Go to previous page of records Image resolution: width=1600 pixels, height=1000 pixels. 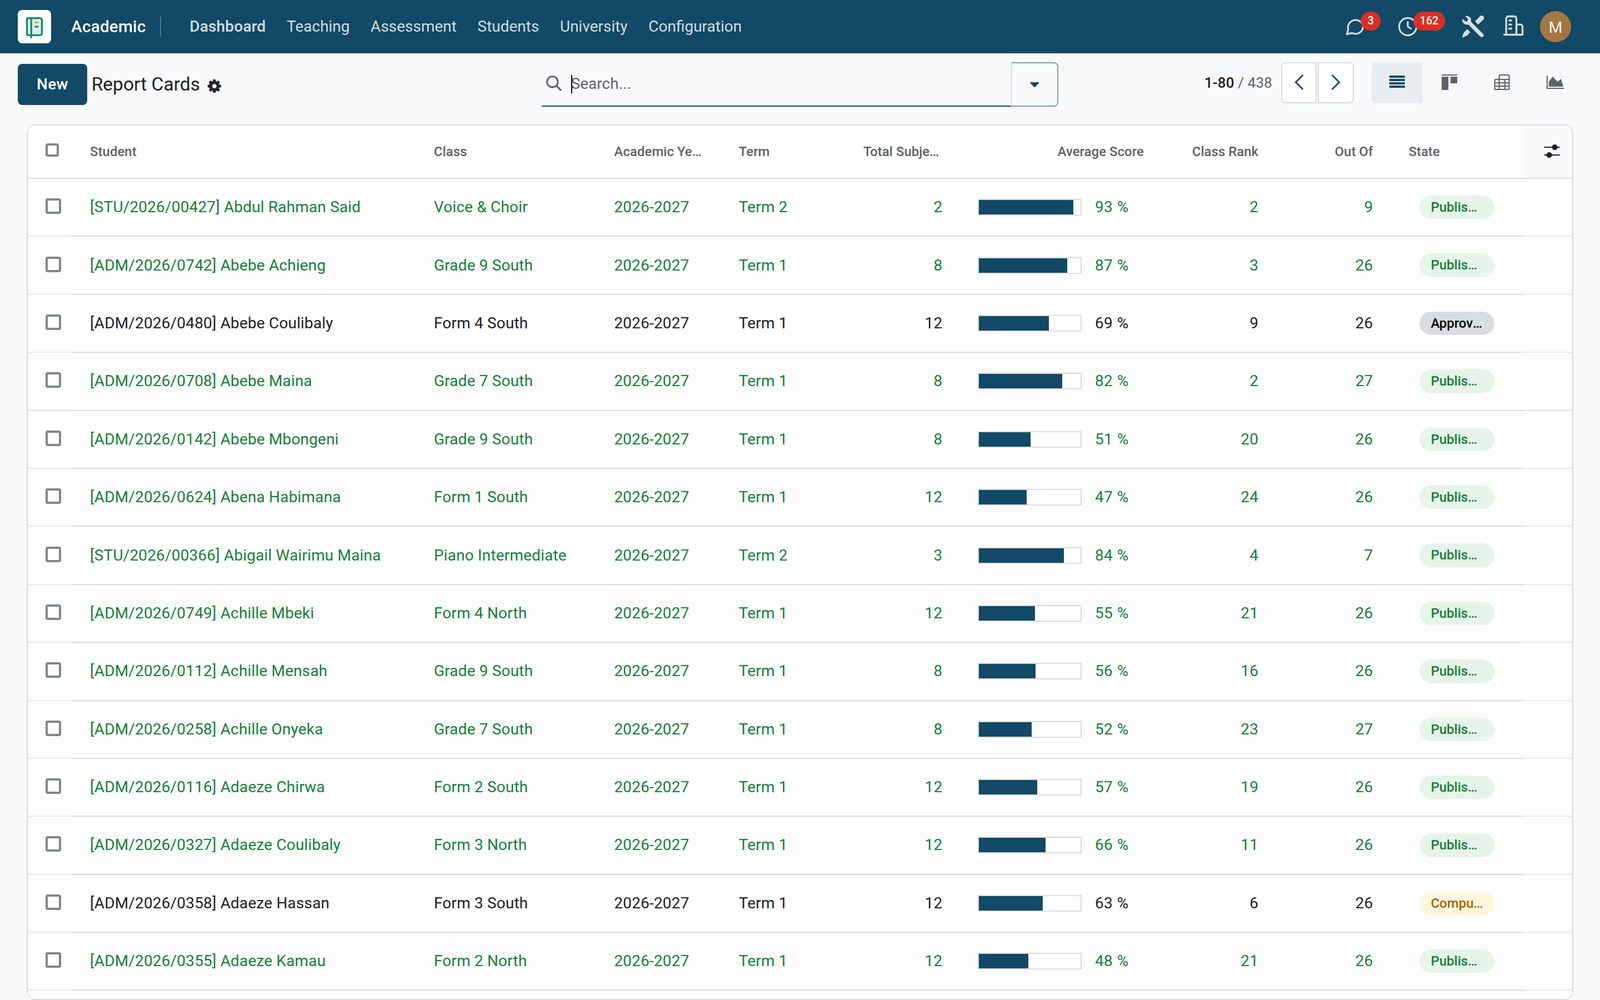pos(1299,83)
